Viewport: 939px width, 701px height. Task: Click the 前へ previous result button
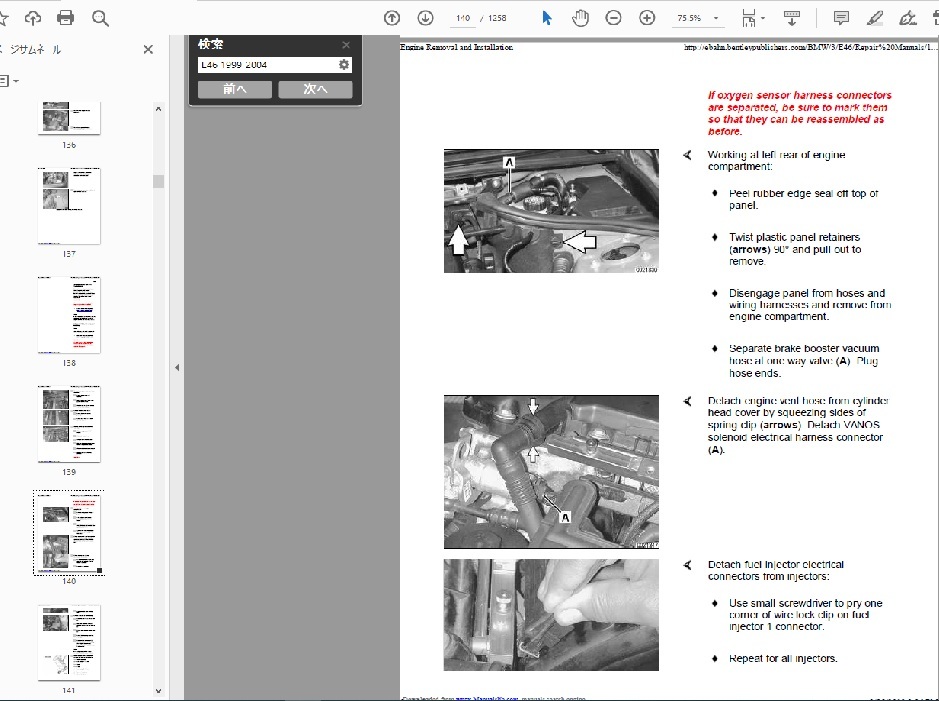(235, 89)
